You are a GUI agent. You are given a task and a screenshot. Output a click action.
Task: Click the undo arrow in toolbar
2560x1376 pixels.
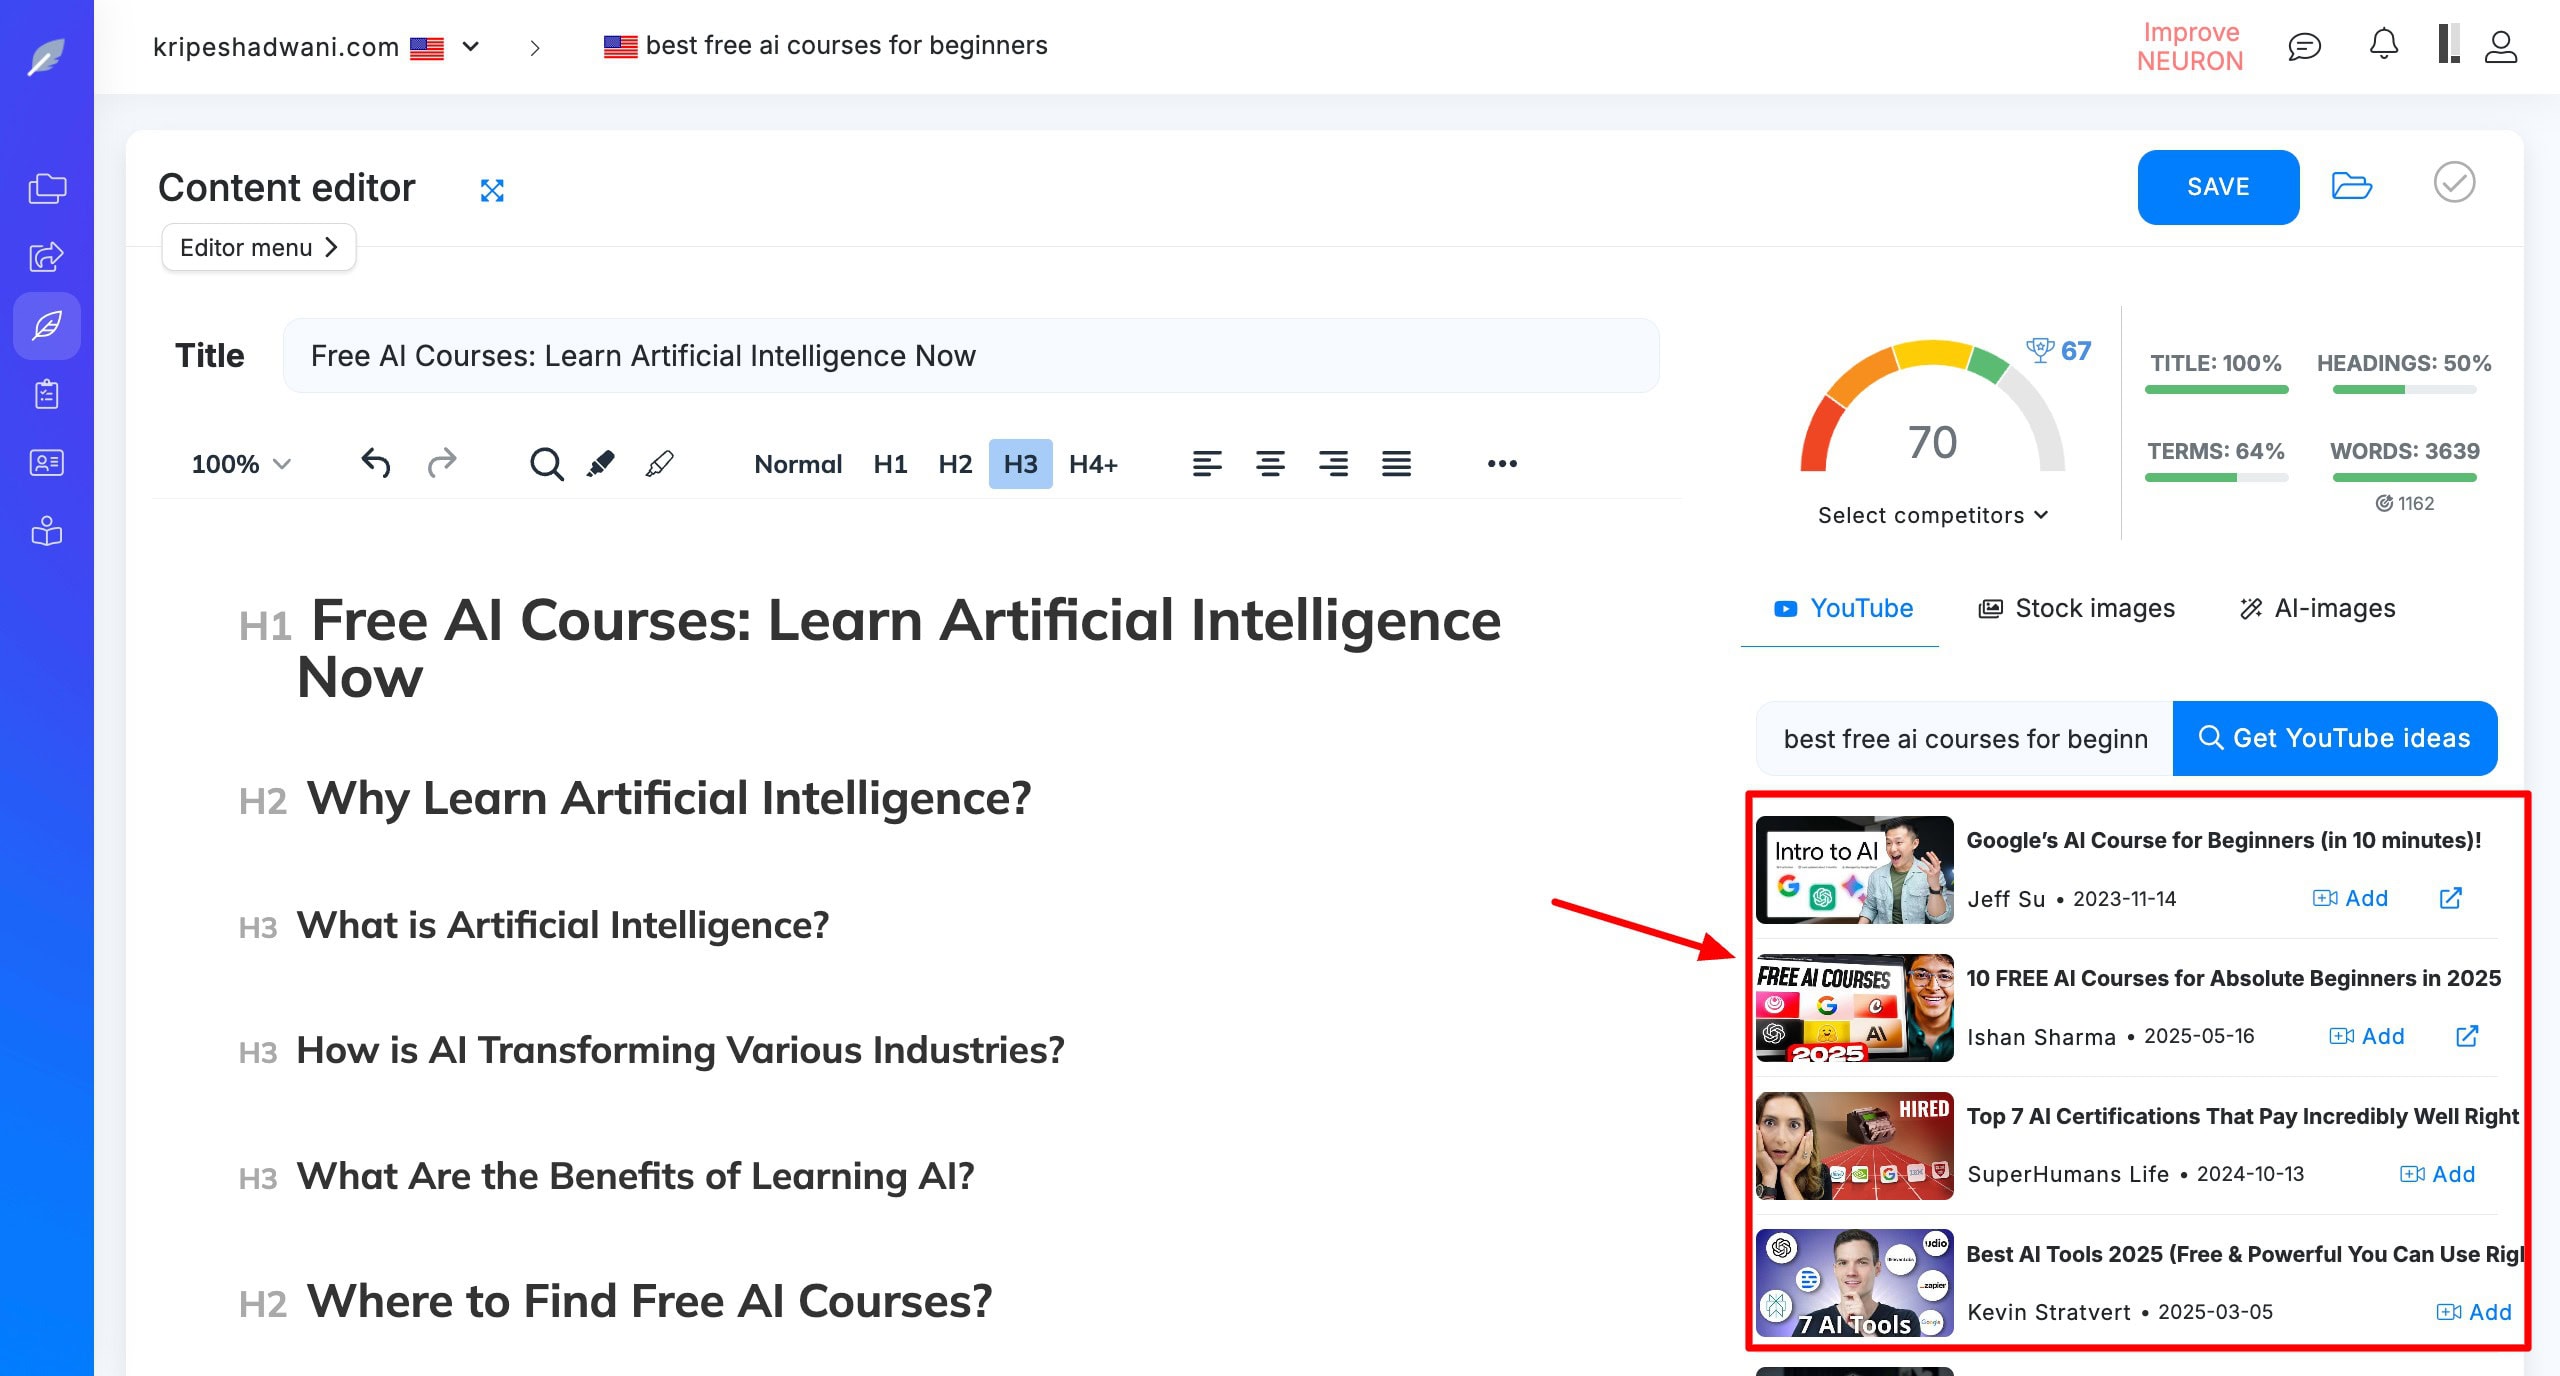coord(375,463)
